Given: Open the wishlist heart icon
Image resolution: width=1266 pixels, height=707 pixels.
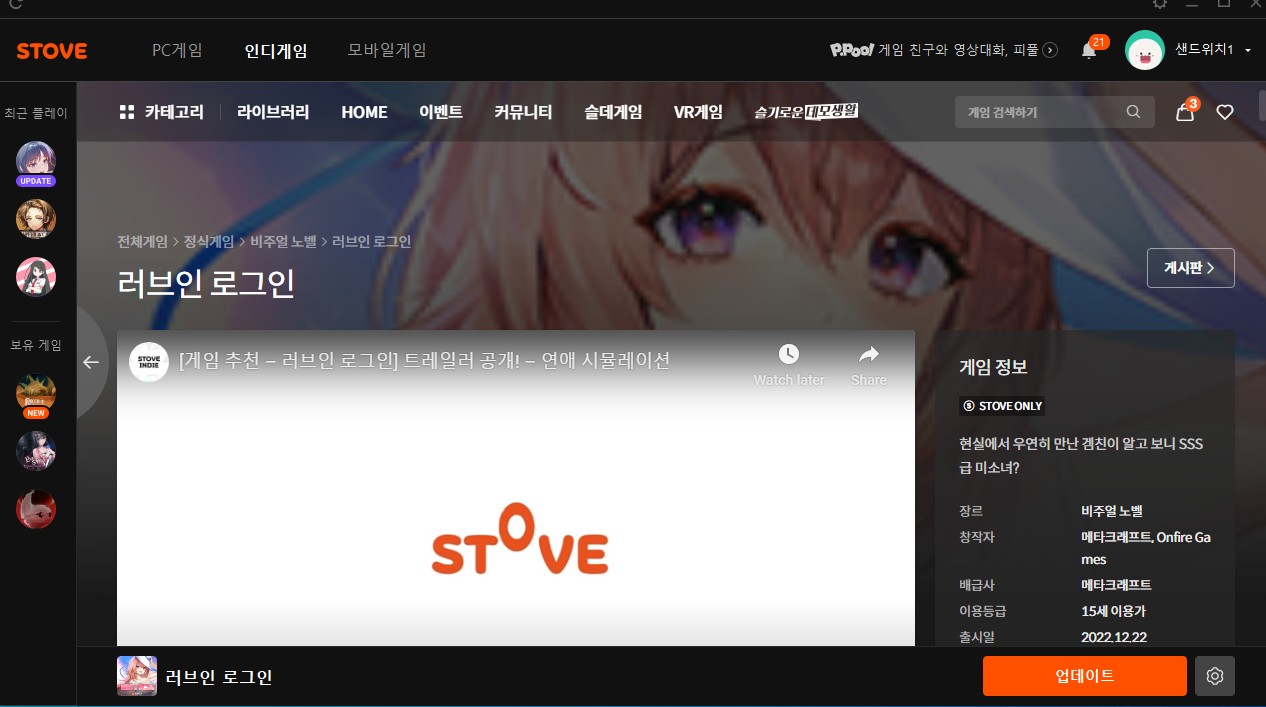Looking at the screenshot, I should pyautogui.click(x=1225, y=112).
